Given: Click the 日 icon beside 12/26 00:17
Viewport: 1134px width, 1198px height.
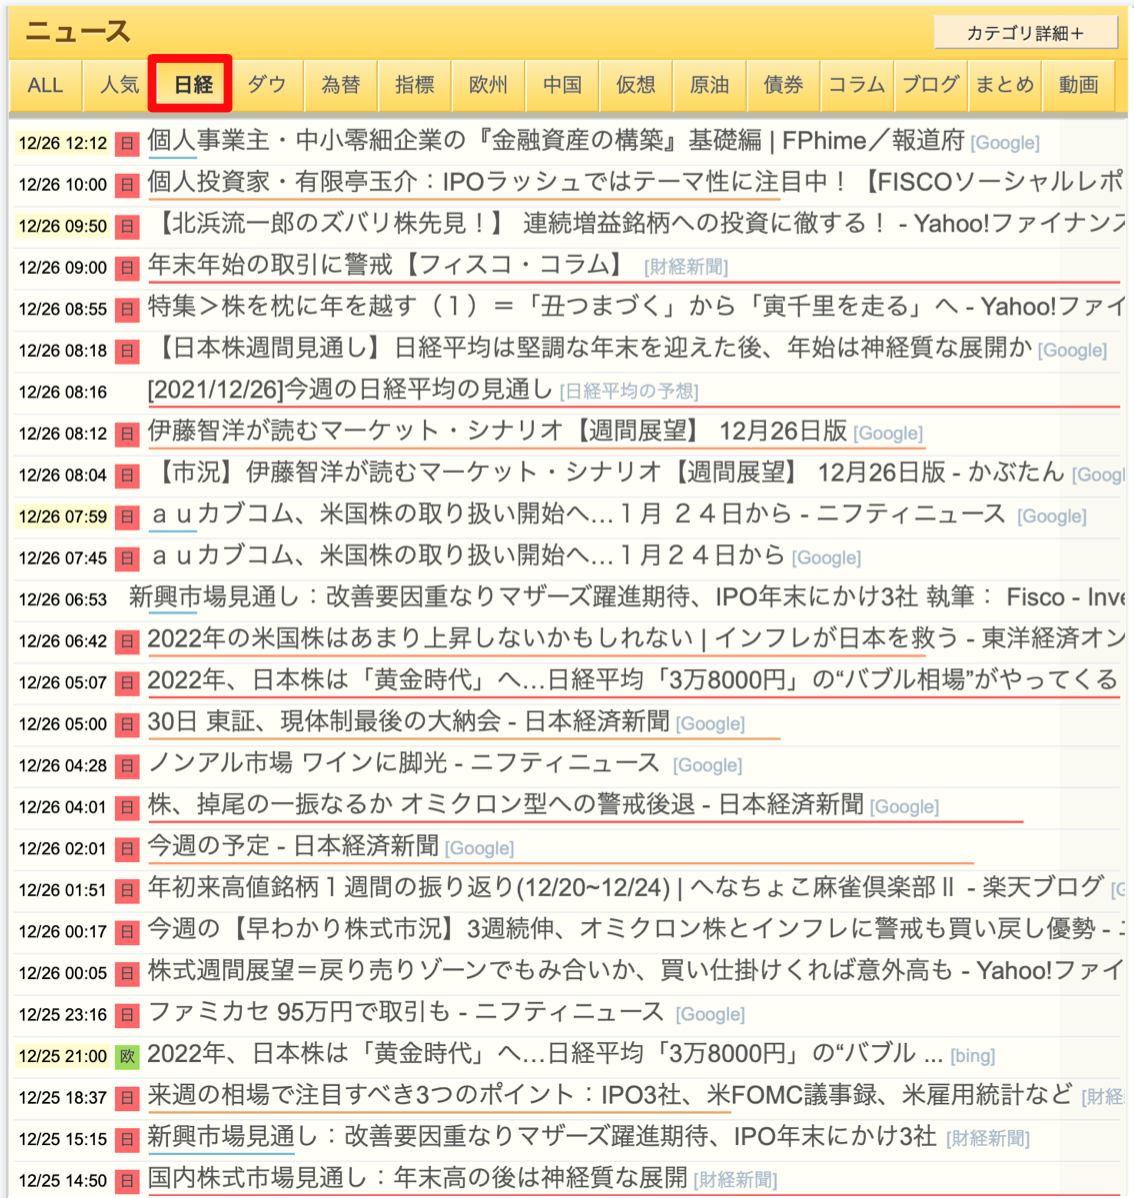Looking at the screenshot, I should click(127, 931).
